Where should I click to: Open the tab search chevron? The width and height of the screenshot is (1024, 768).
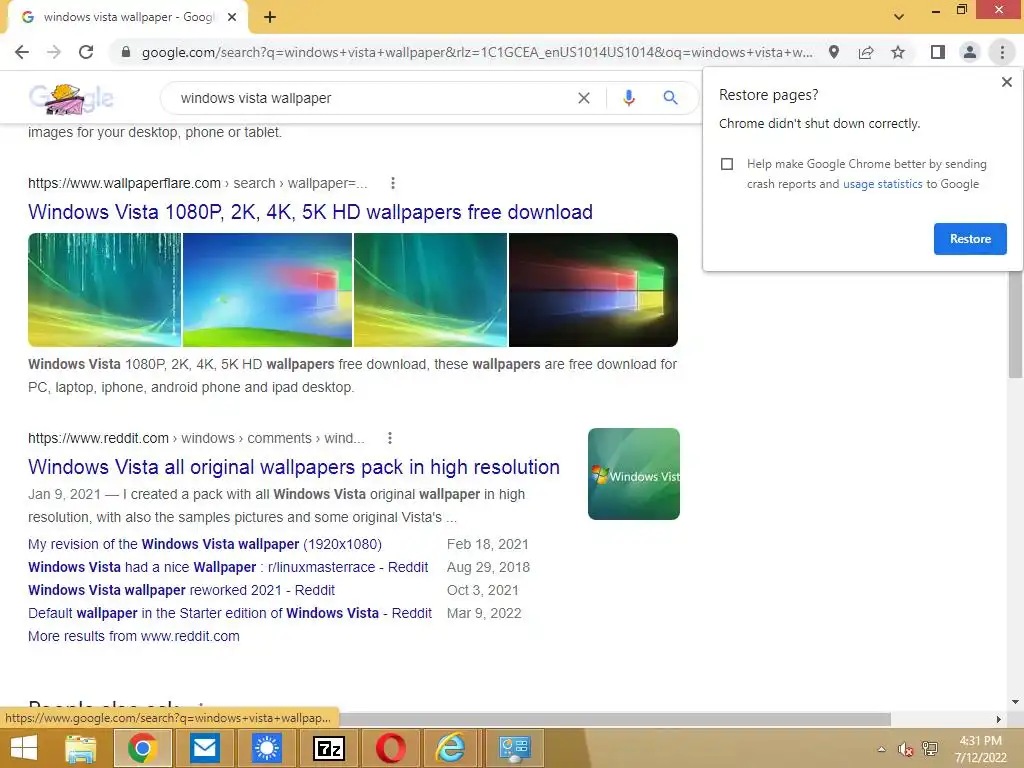coord(899,17)
